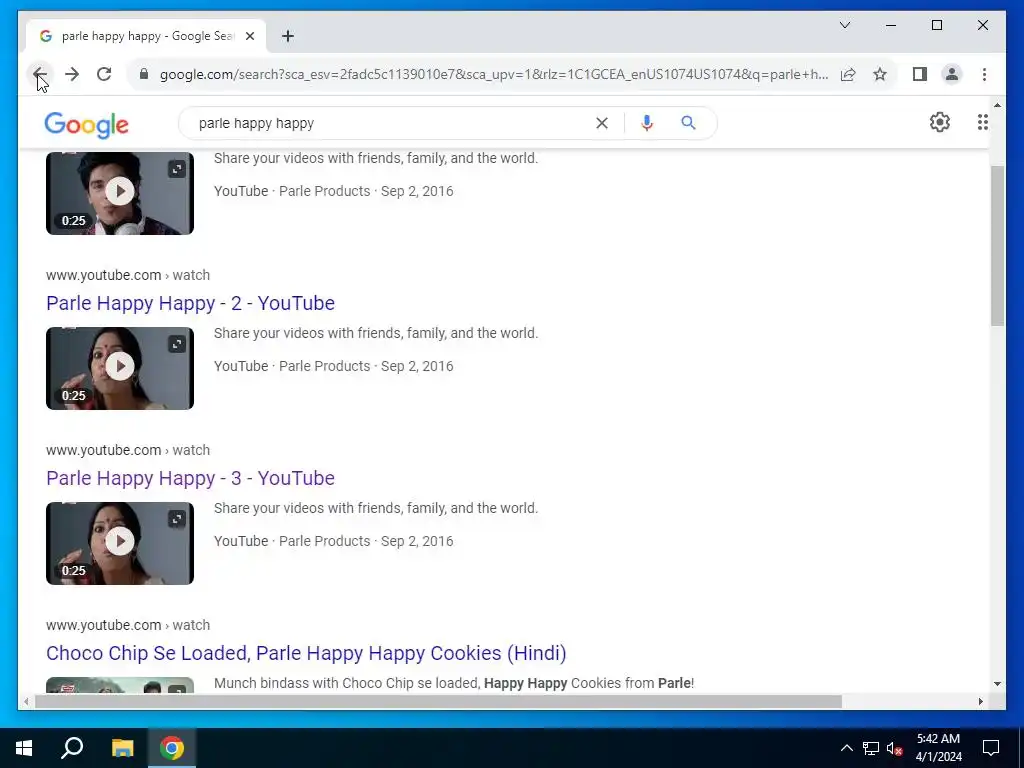Go to the Google logo homepage

point(86,124)
